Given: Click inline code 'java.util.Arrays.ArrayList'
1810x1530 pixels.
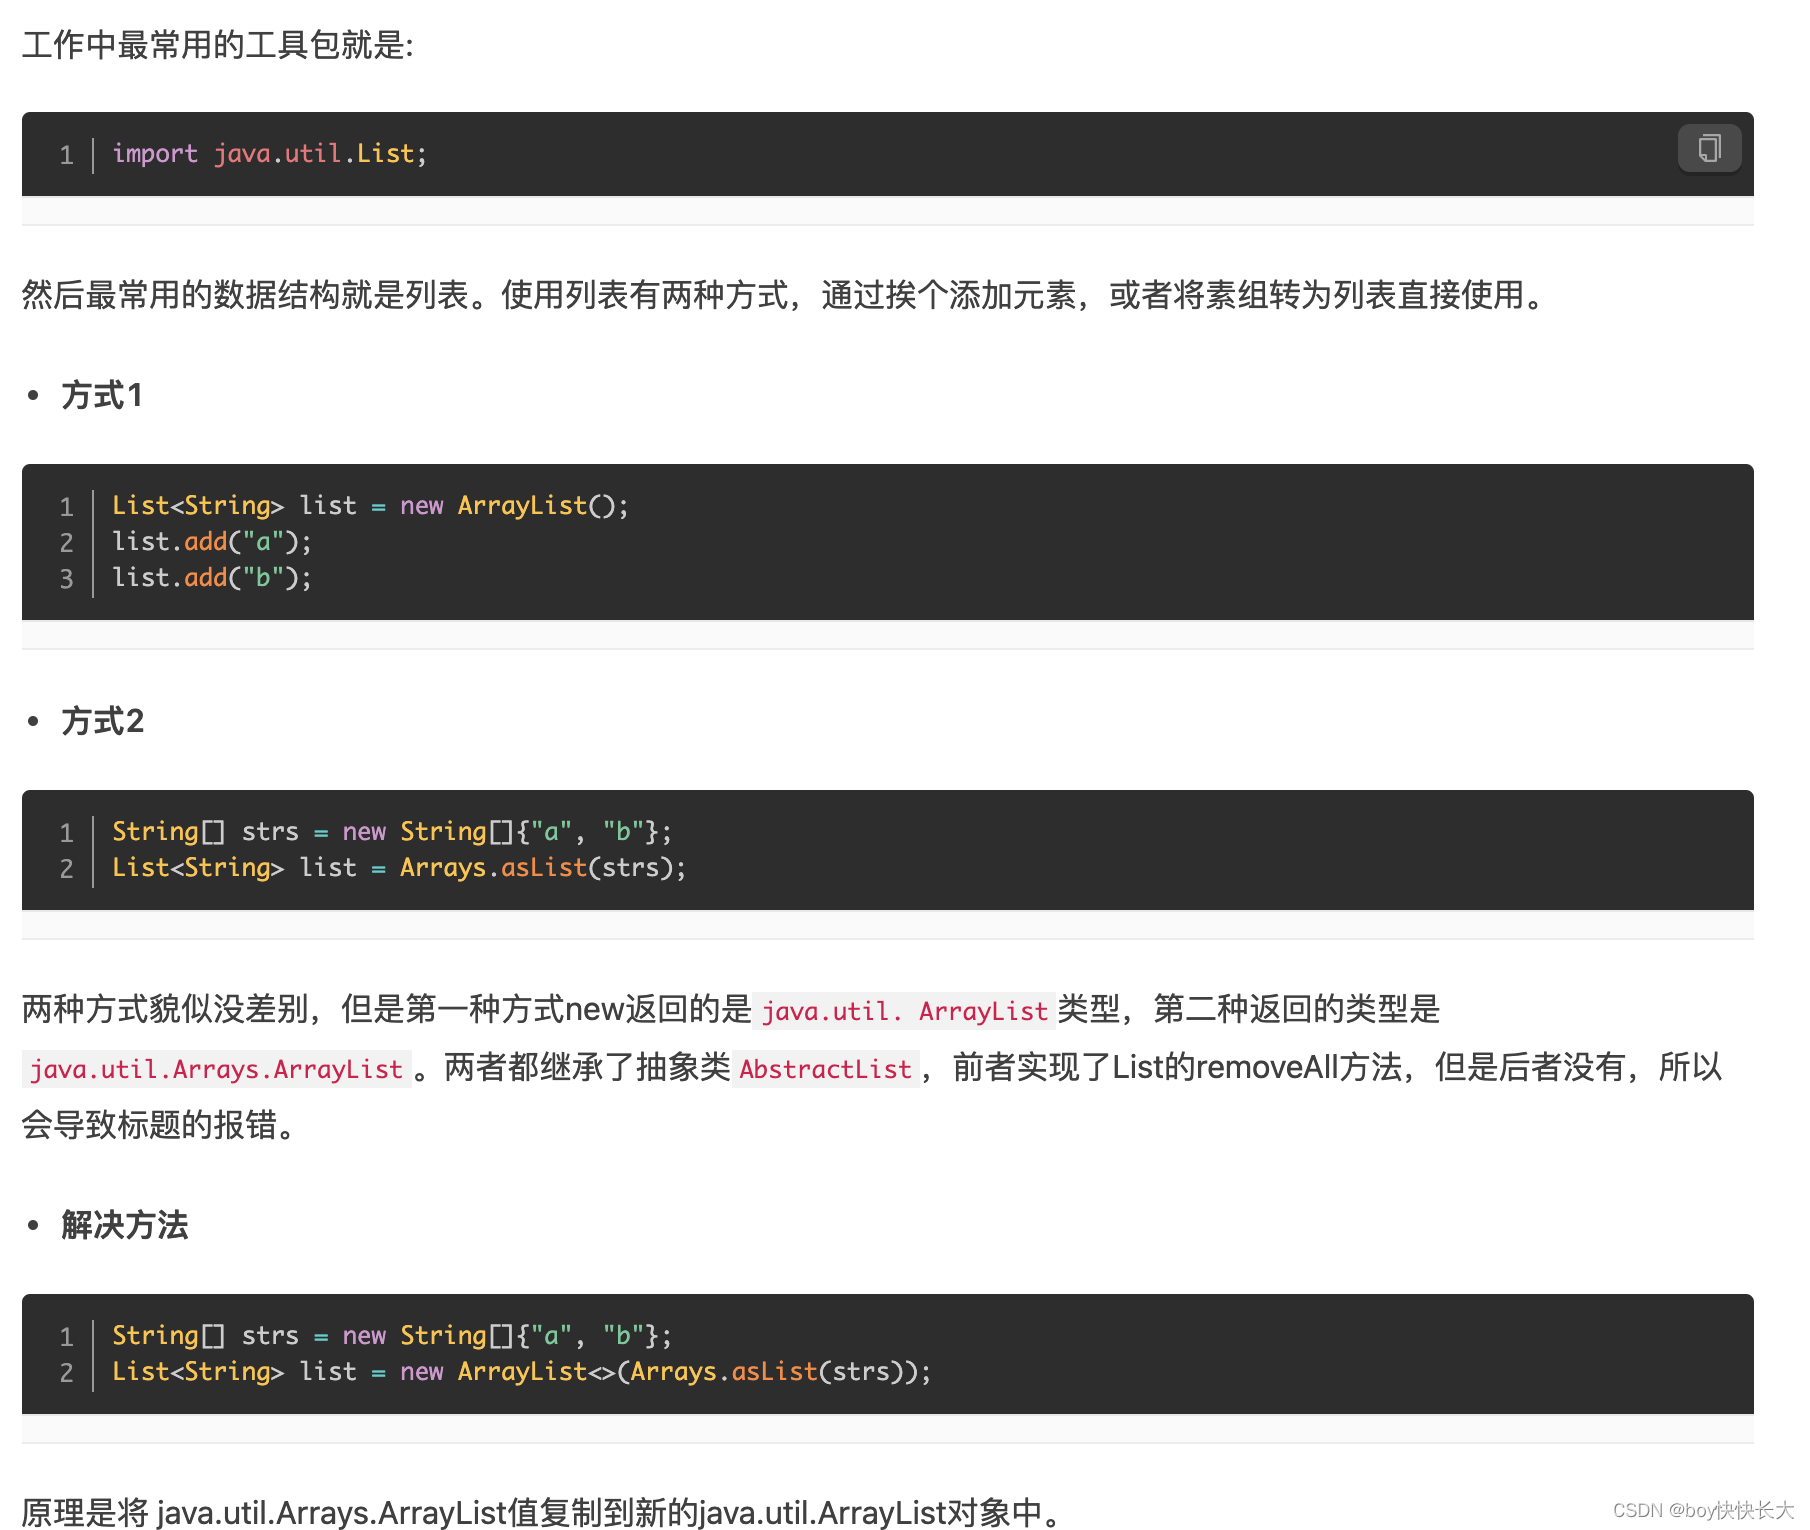Looking at the screenshot, I should tap(216, 1069).
